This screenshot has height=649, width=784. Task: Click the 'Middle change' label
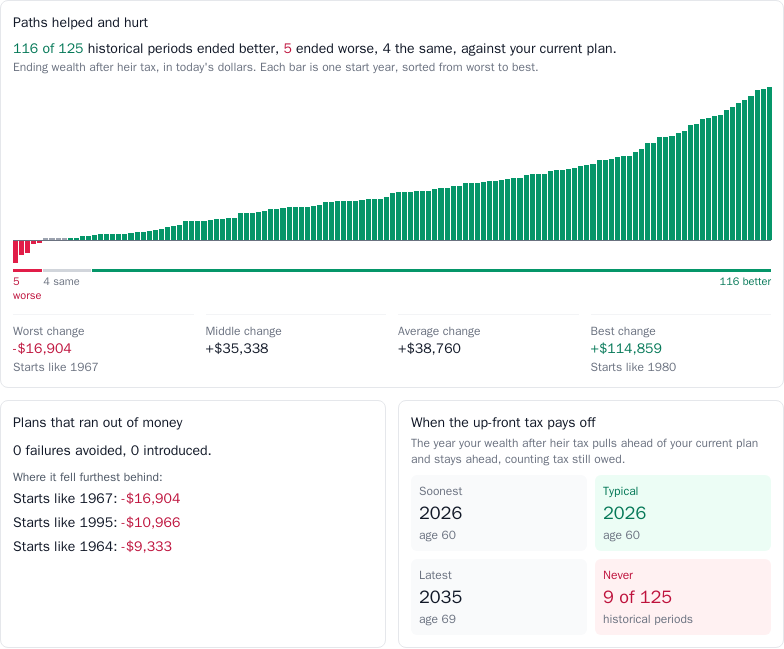click(x=244, y=331)
